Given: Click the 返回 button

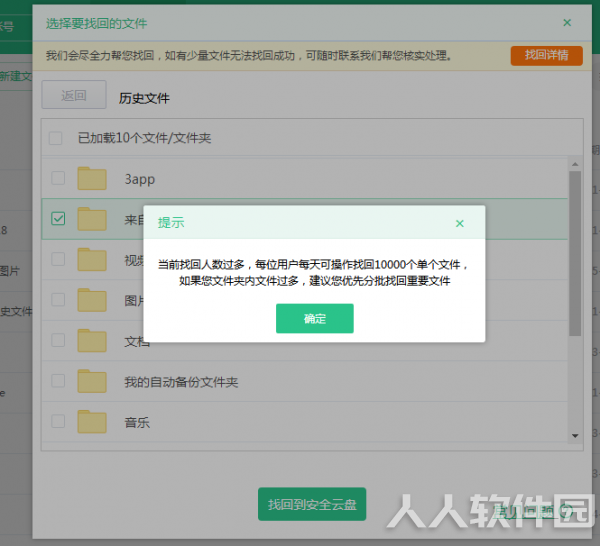Looking at the screenshot, I should point(74,95).
